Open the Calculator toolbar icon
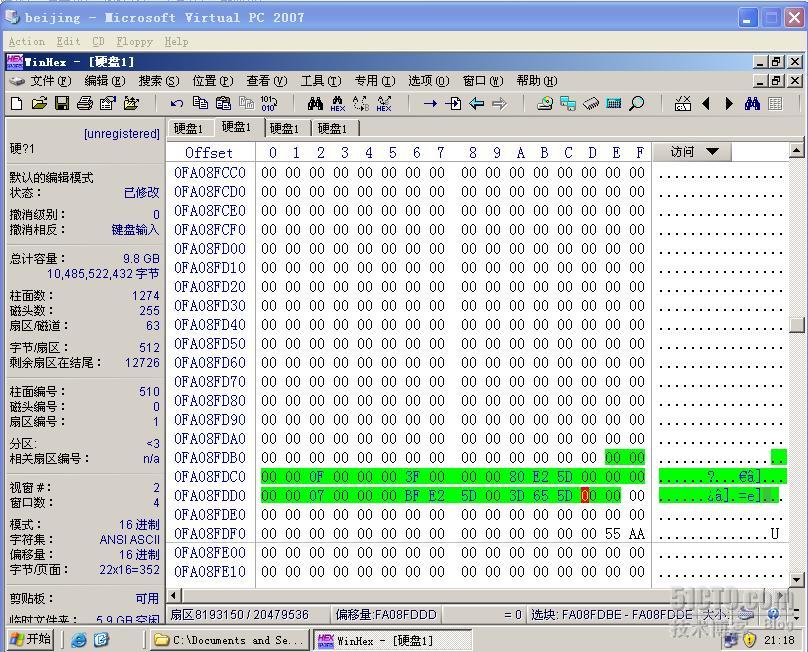The width and height of the screenshot is (808, 652). pyautogui.click(x=614, y=104)
